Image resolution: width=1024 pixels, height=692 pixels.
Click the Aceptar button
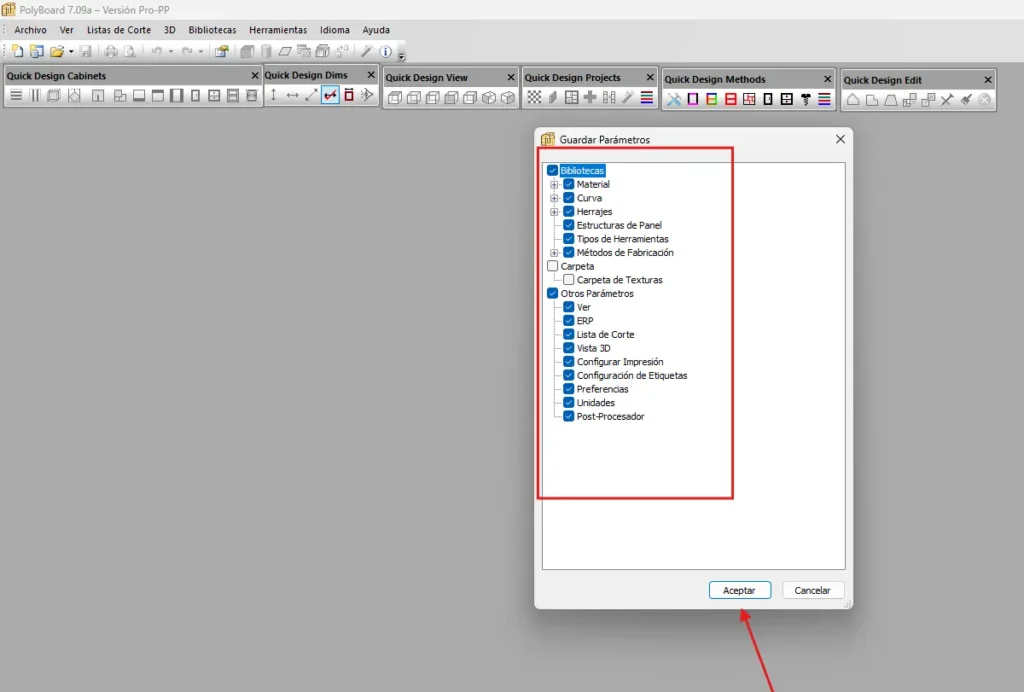739,590
